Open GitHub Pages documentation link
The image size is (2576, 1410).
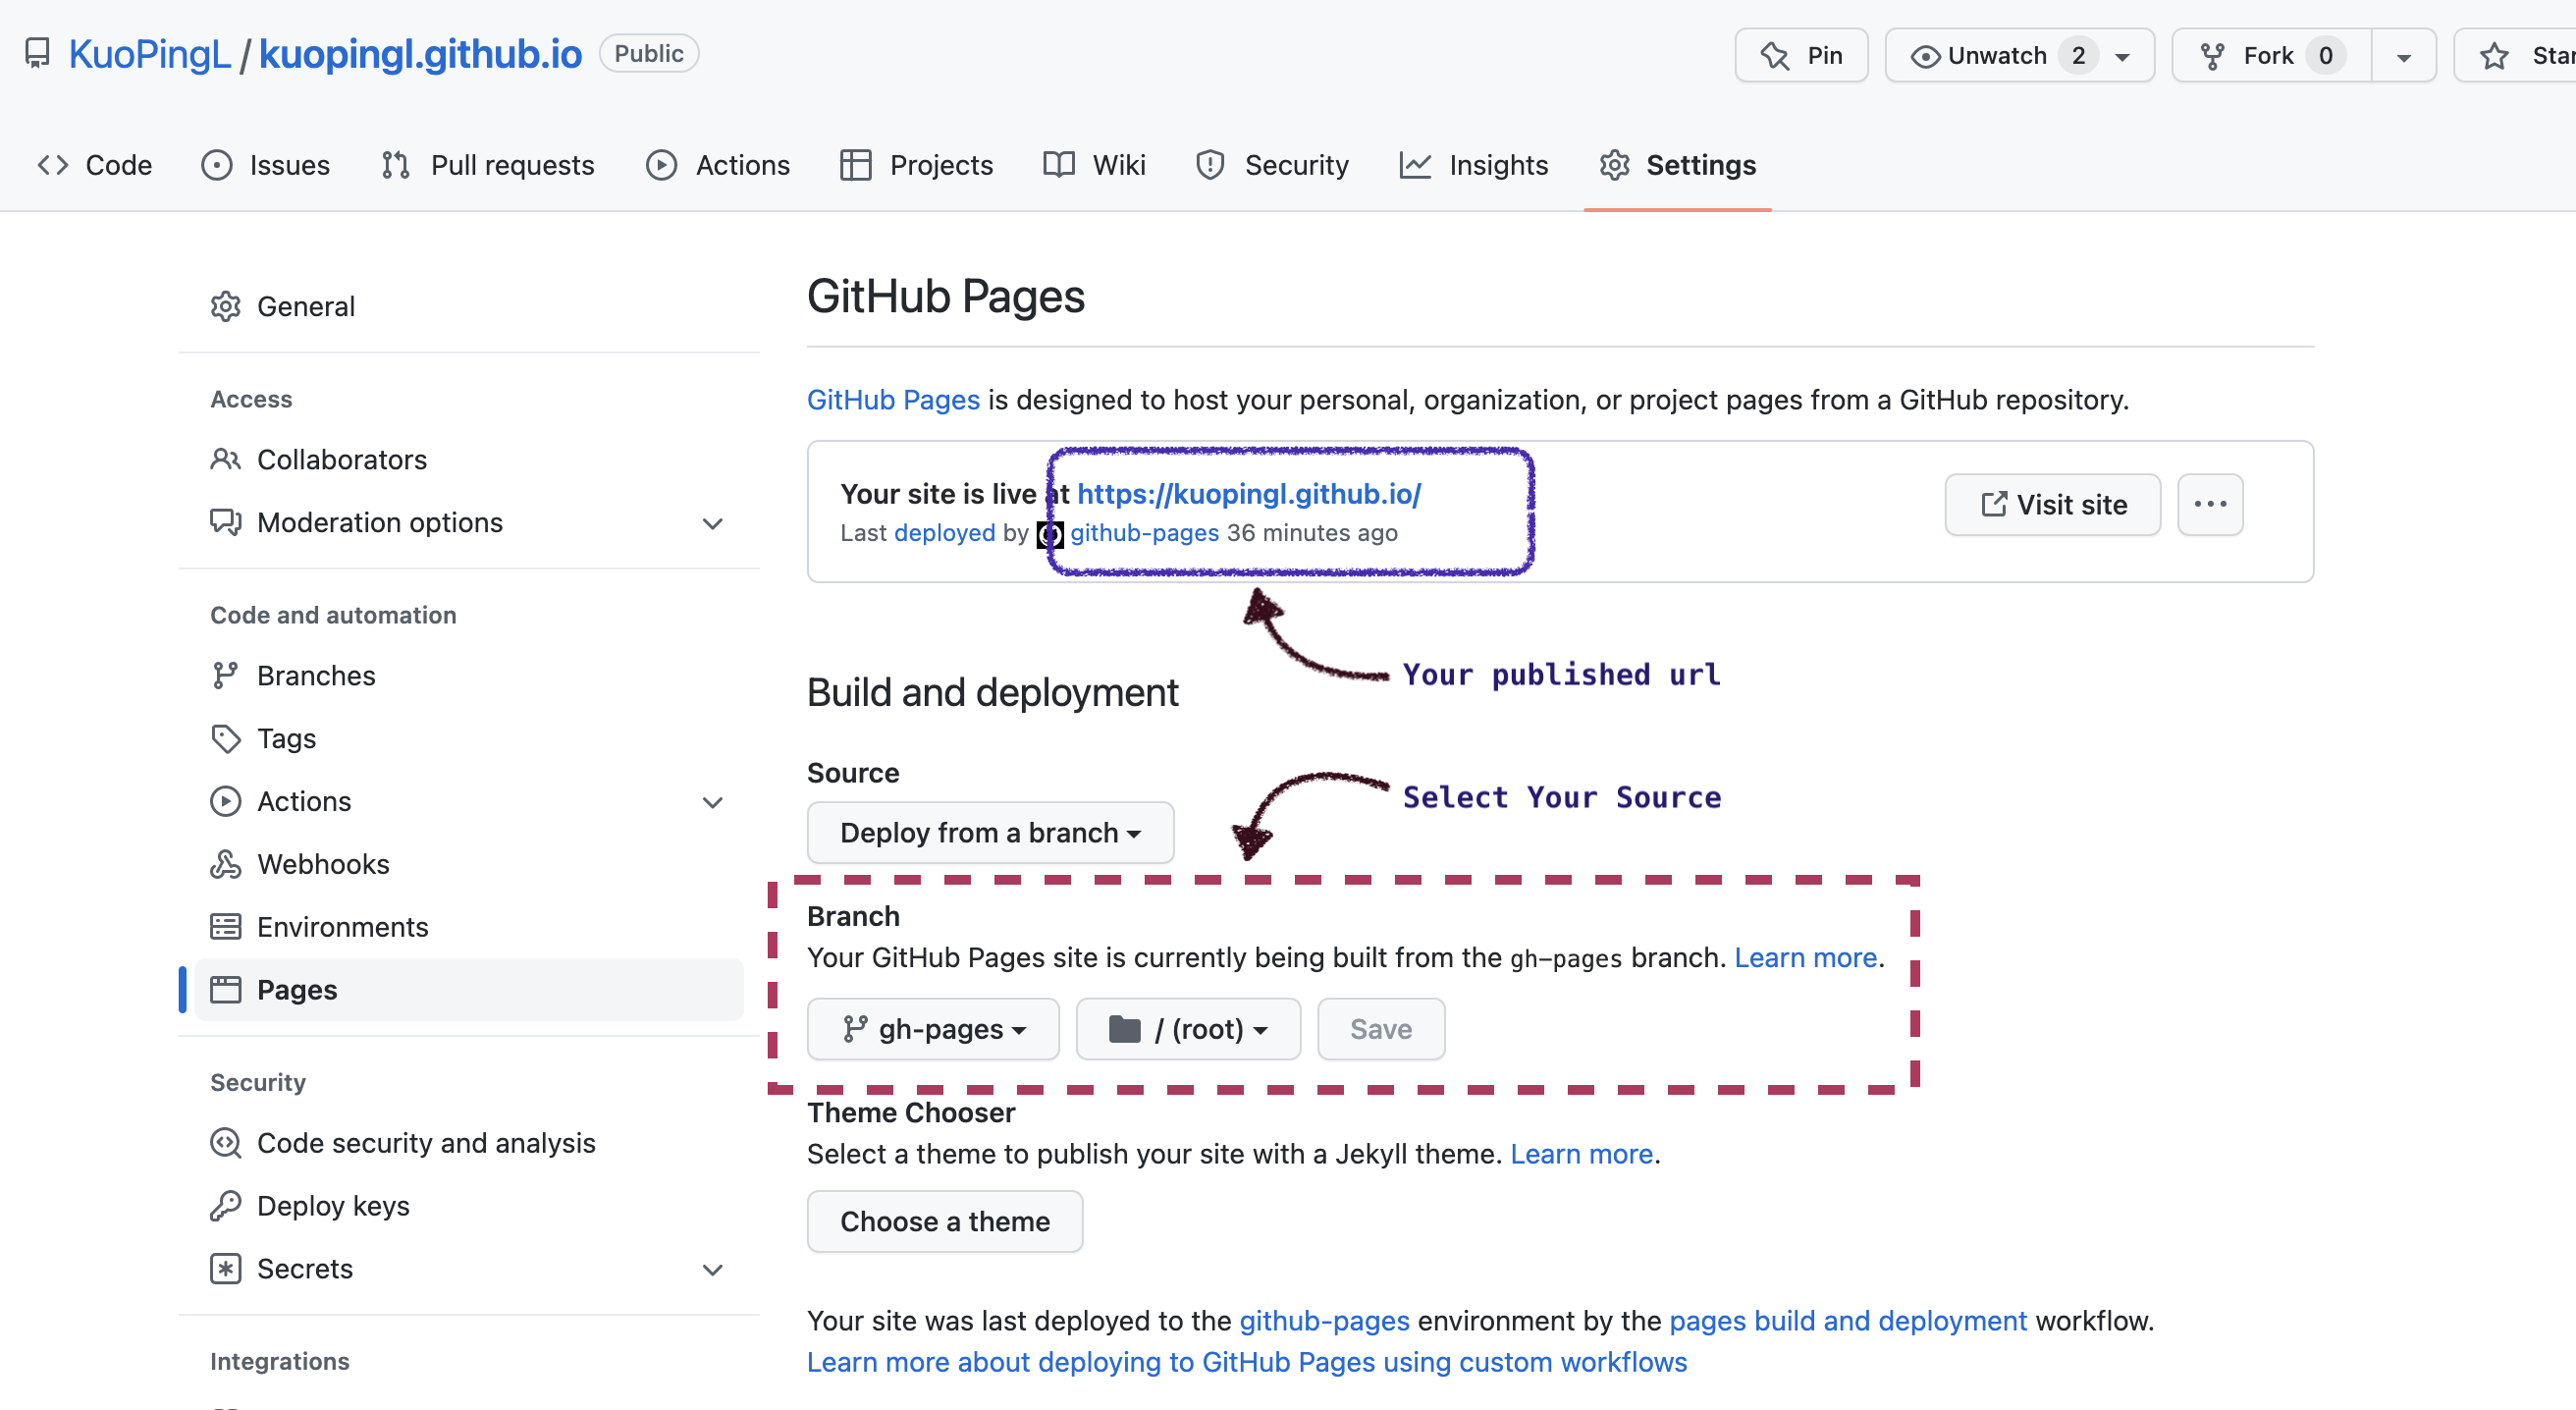[x=893, y=400]
